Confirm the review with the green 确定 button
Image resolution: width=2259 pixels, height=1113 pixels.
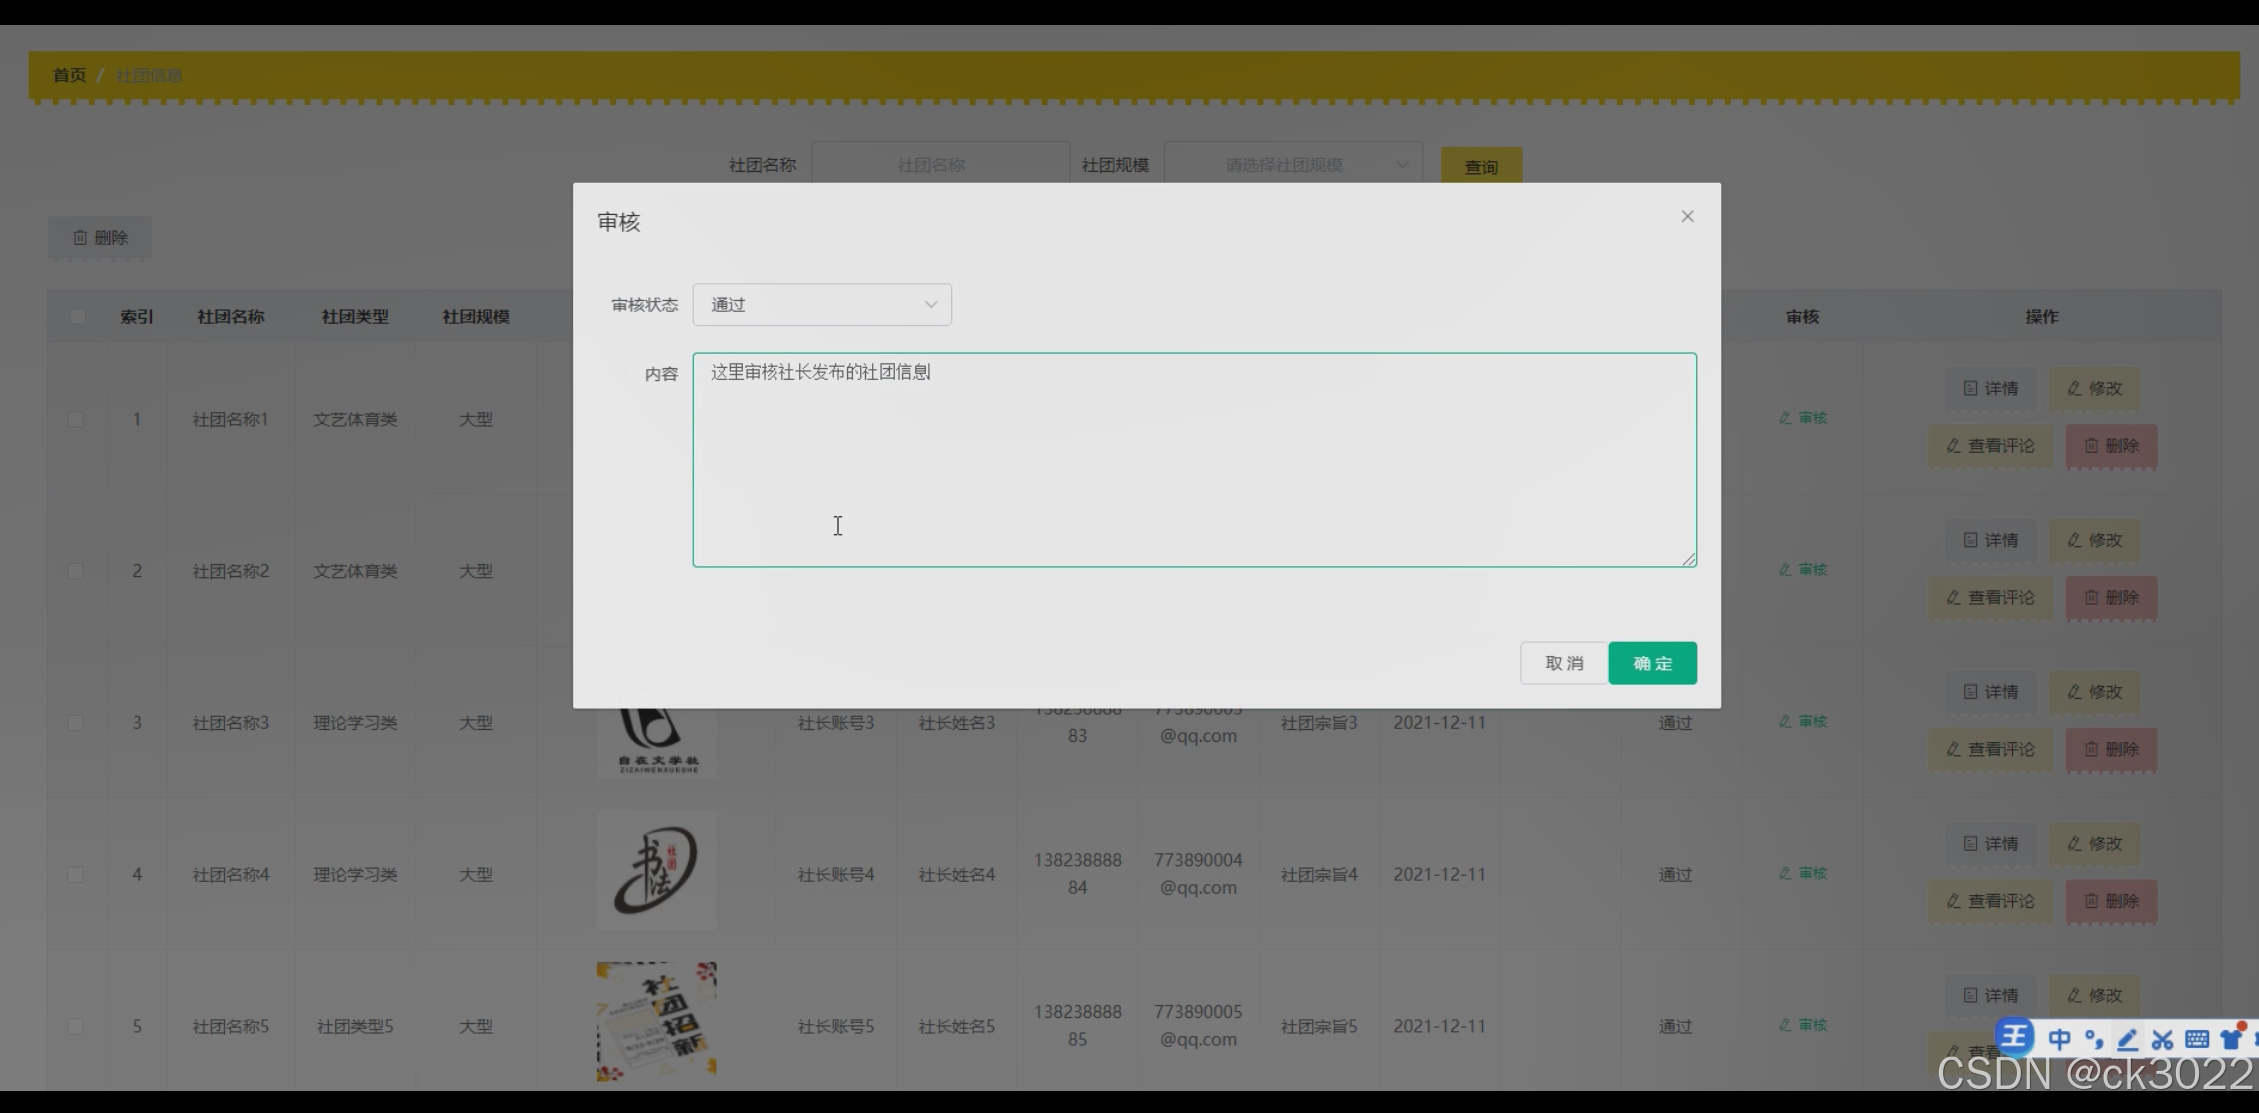pyautogui.click(x=1652, y=663)
